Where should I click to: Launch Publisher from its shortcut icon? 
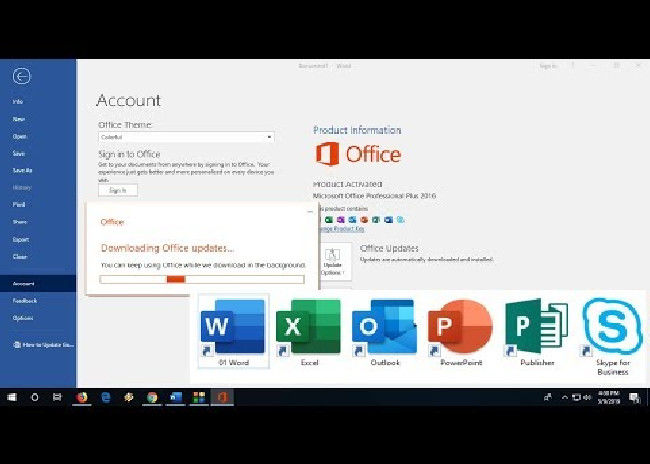[536, 326]
